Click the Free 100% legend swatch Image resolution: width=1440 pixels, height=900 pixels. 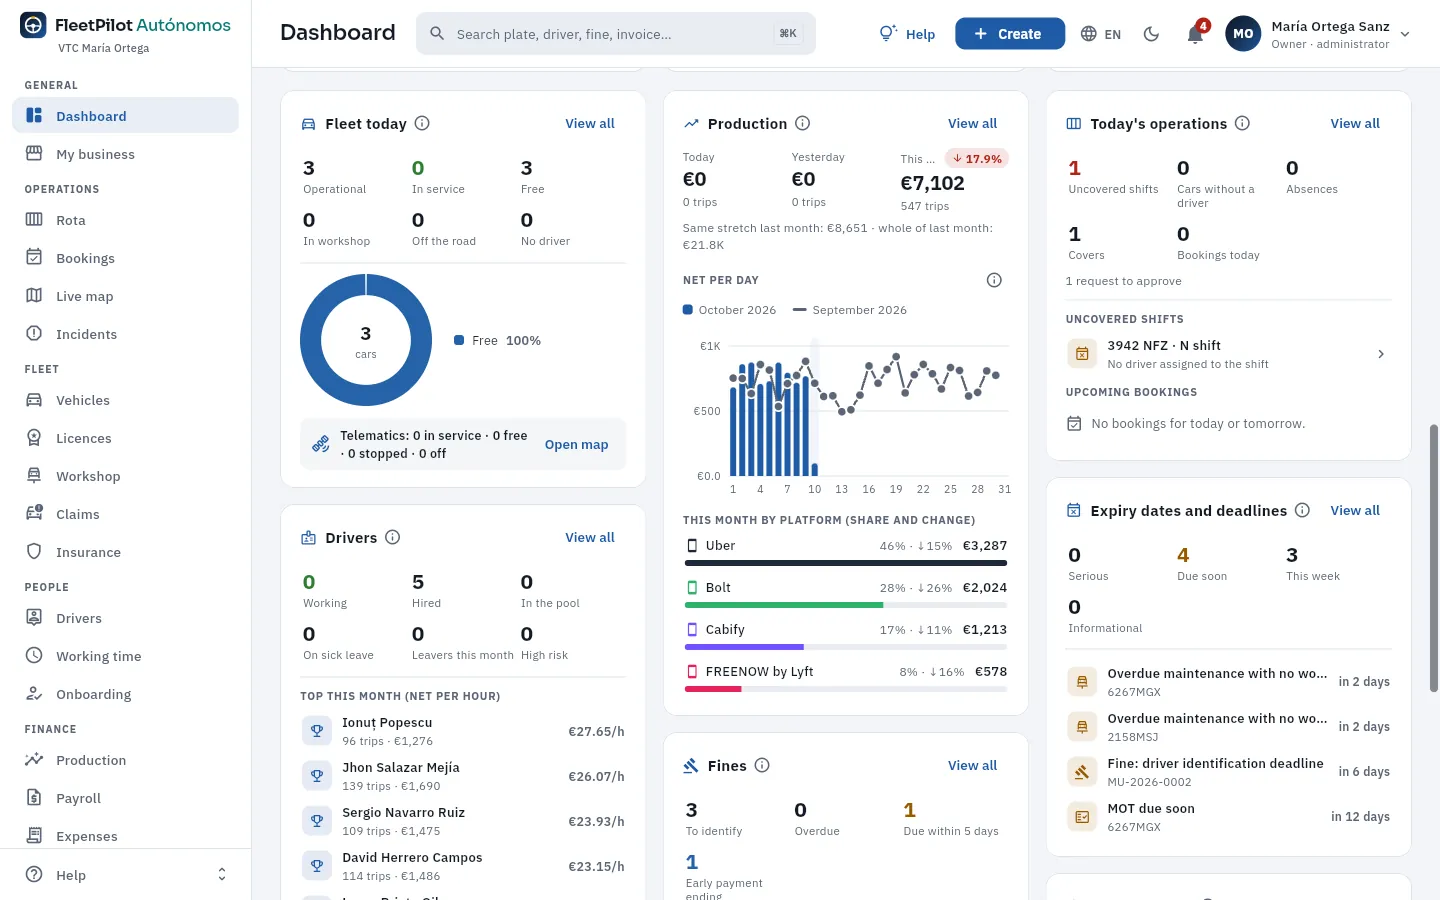(459, 340)
